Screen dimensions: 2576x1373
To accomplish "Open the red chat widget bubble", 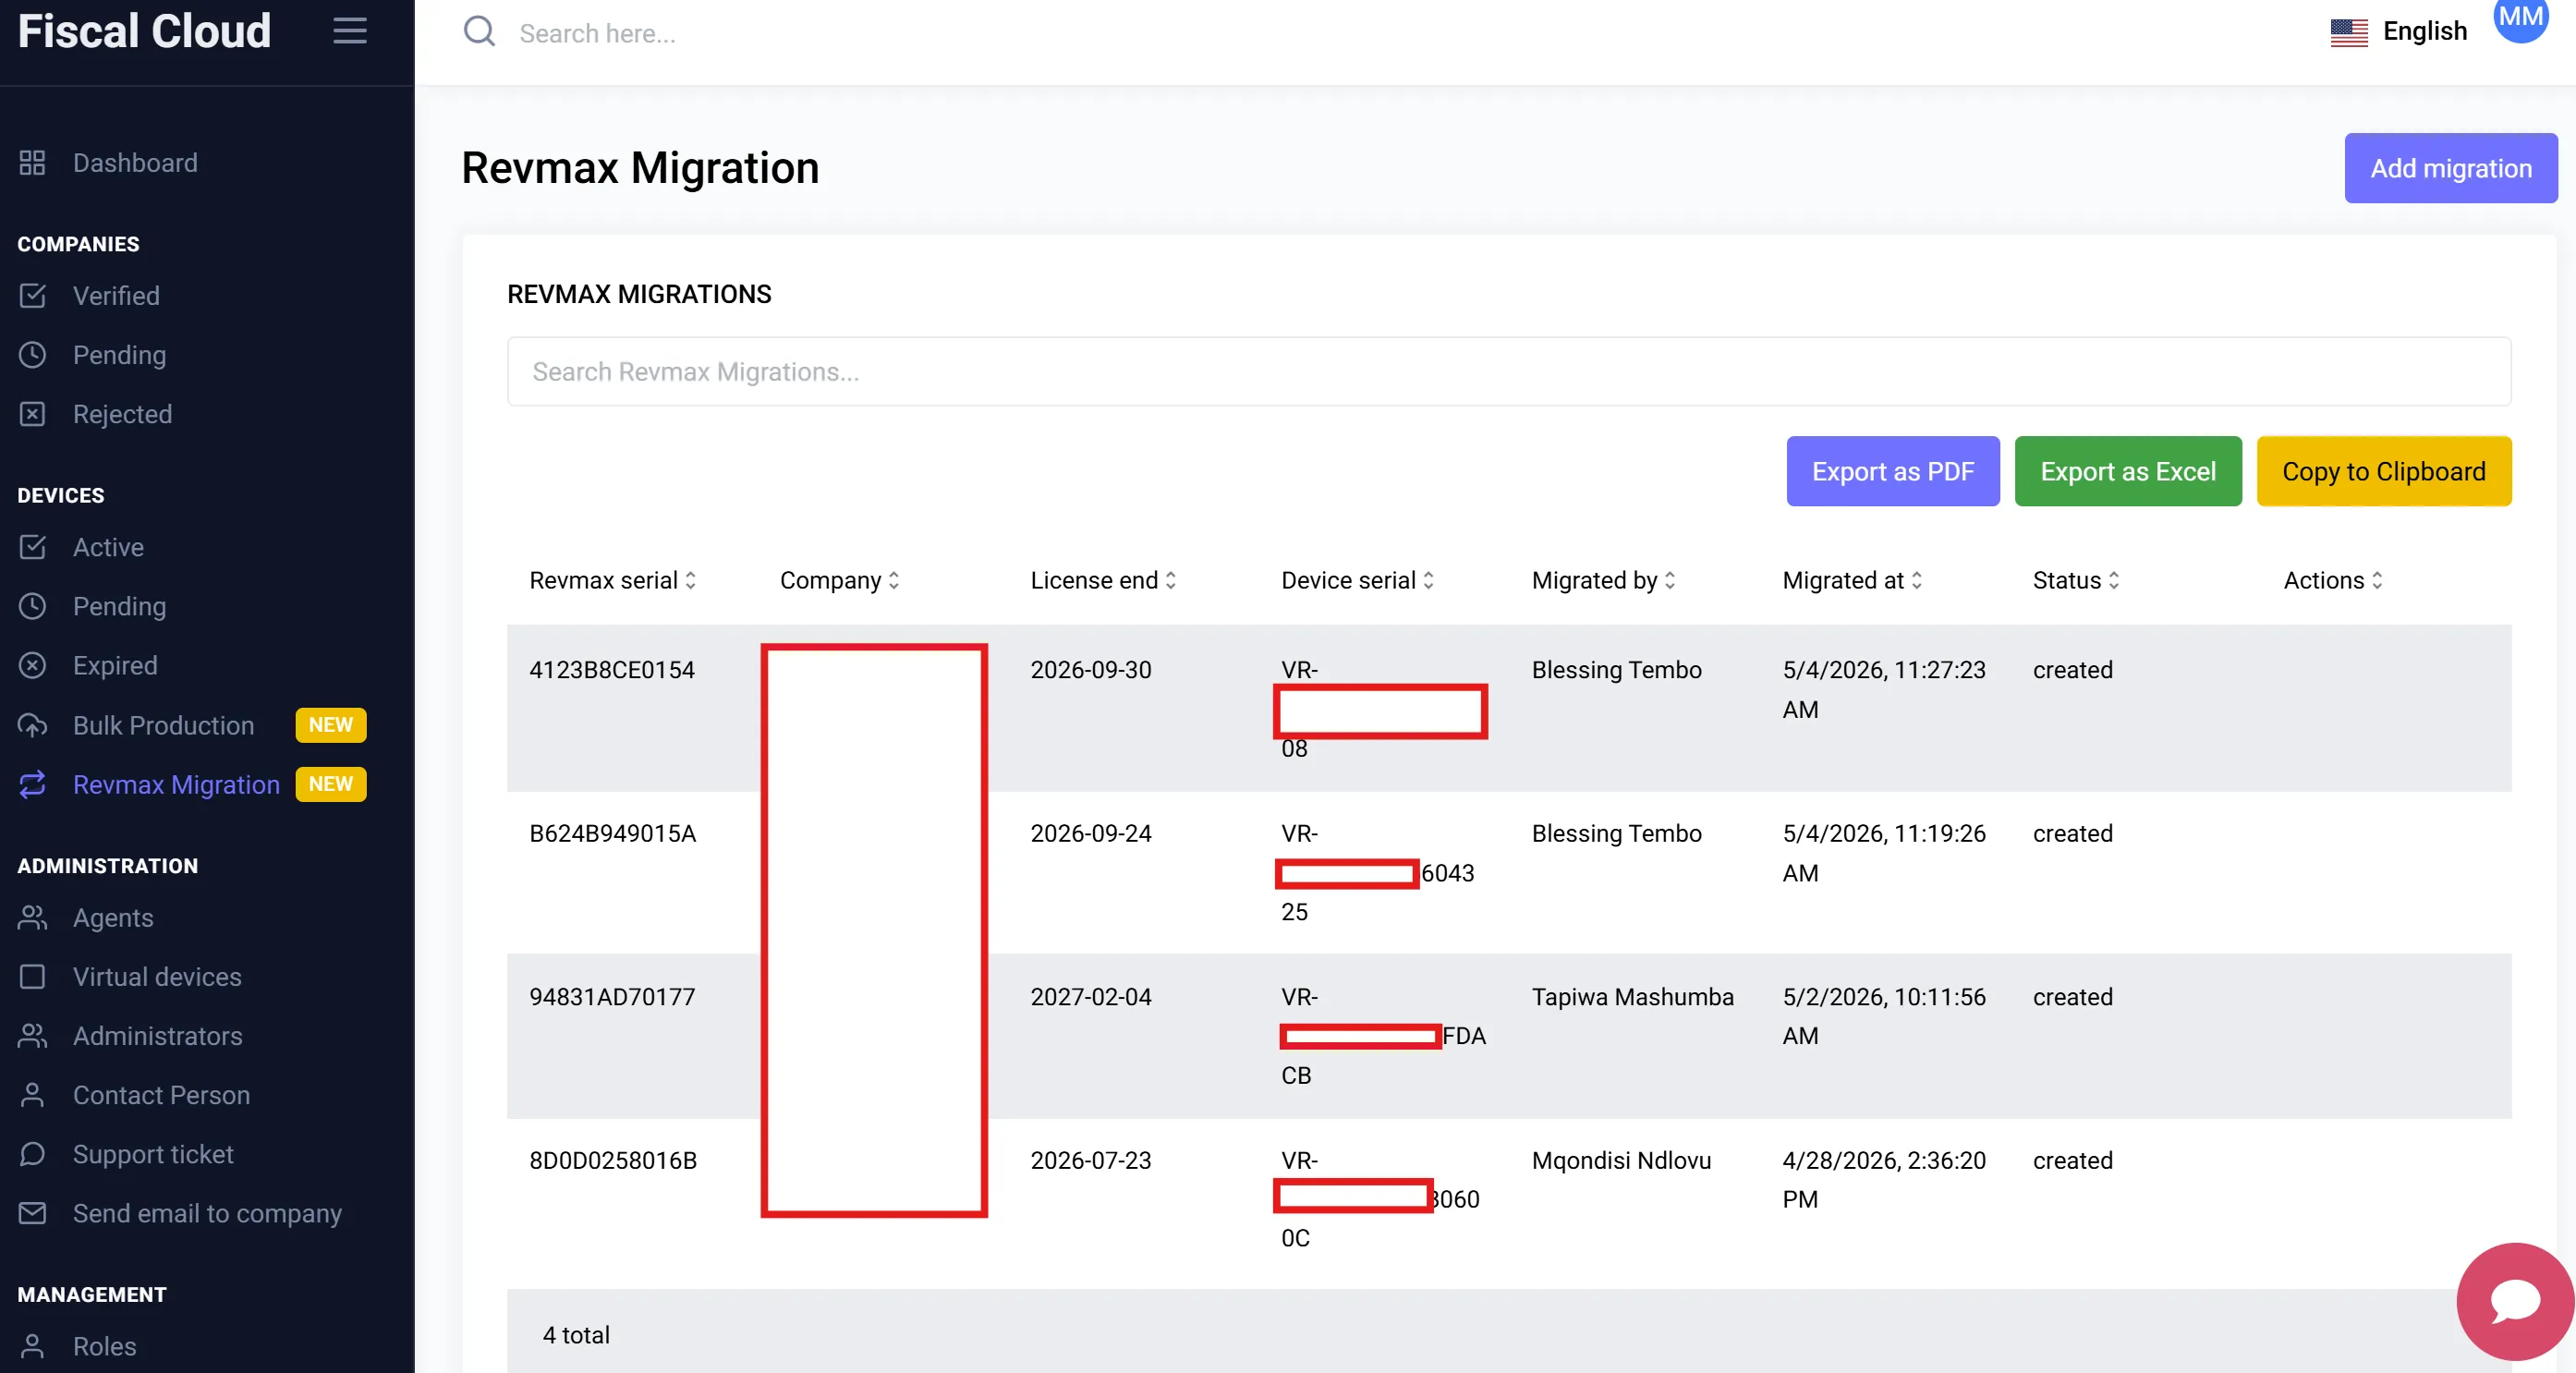I will (x=2514, y=1300).
